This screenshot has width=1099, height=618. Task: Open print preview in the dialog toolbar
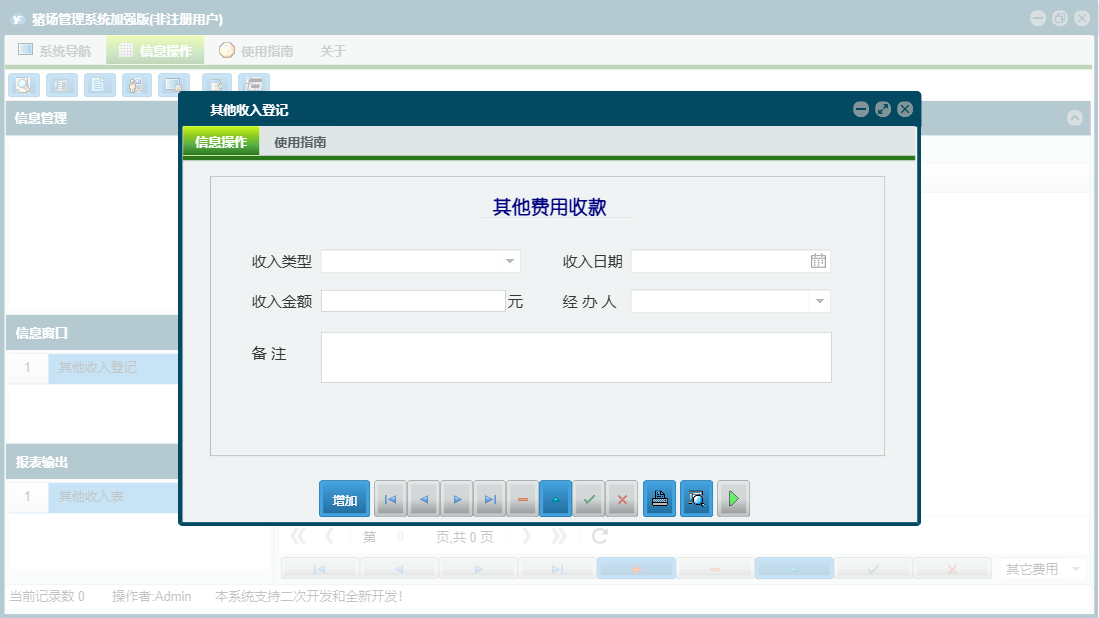[696, 498]
